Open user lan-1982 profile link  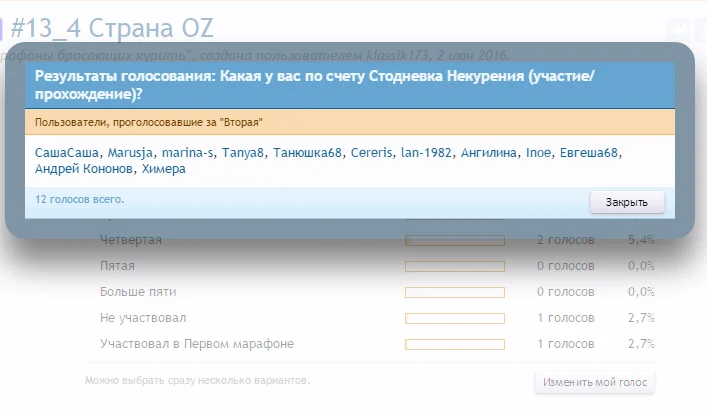426,153
